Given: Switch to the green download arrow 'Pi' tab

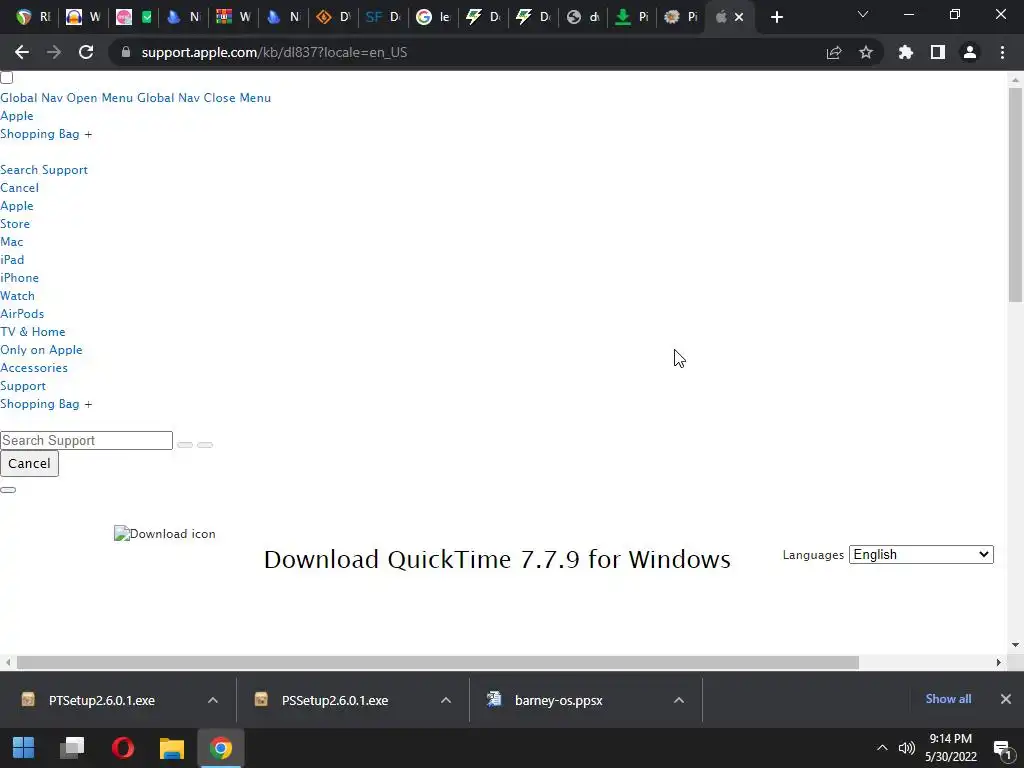Looking at the screenshot, I should point(633,18).
